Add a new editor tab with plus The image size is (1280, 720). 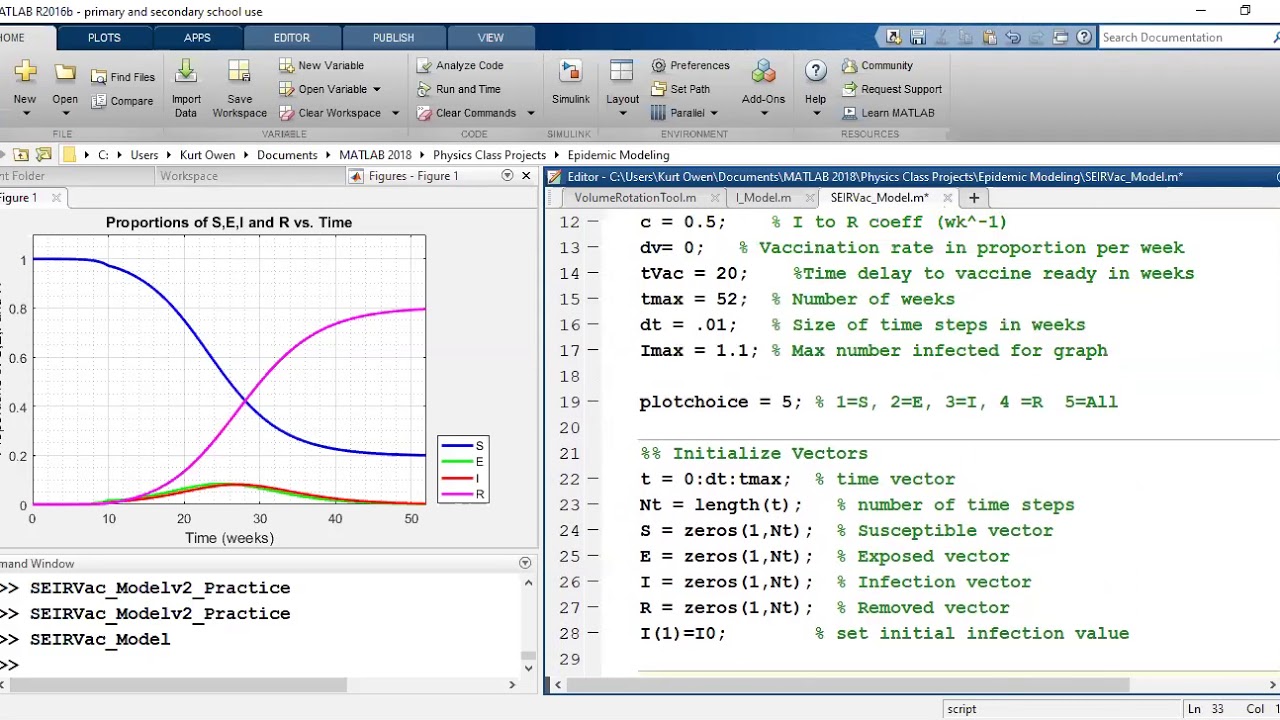[974, 198]
